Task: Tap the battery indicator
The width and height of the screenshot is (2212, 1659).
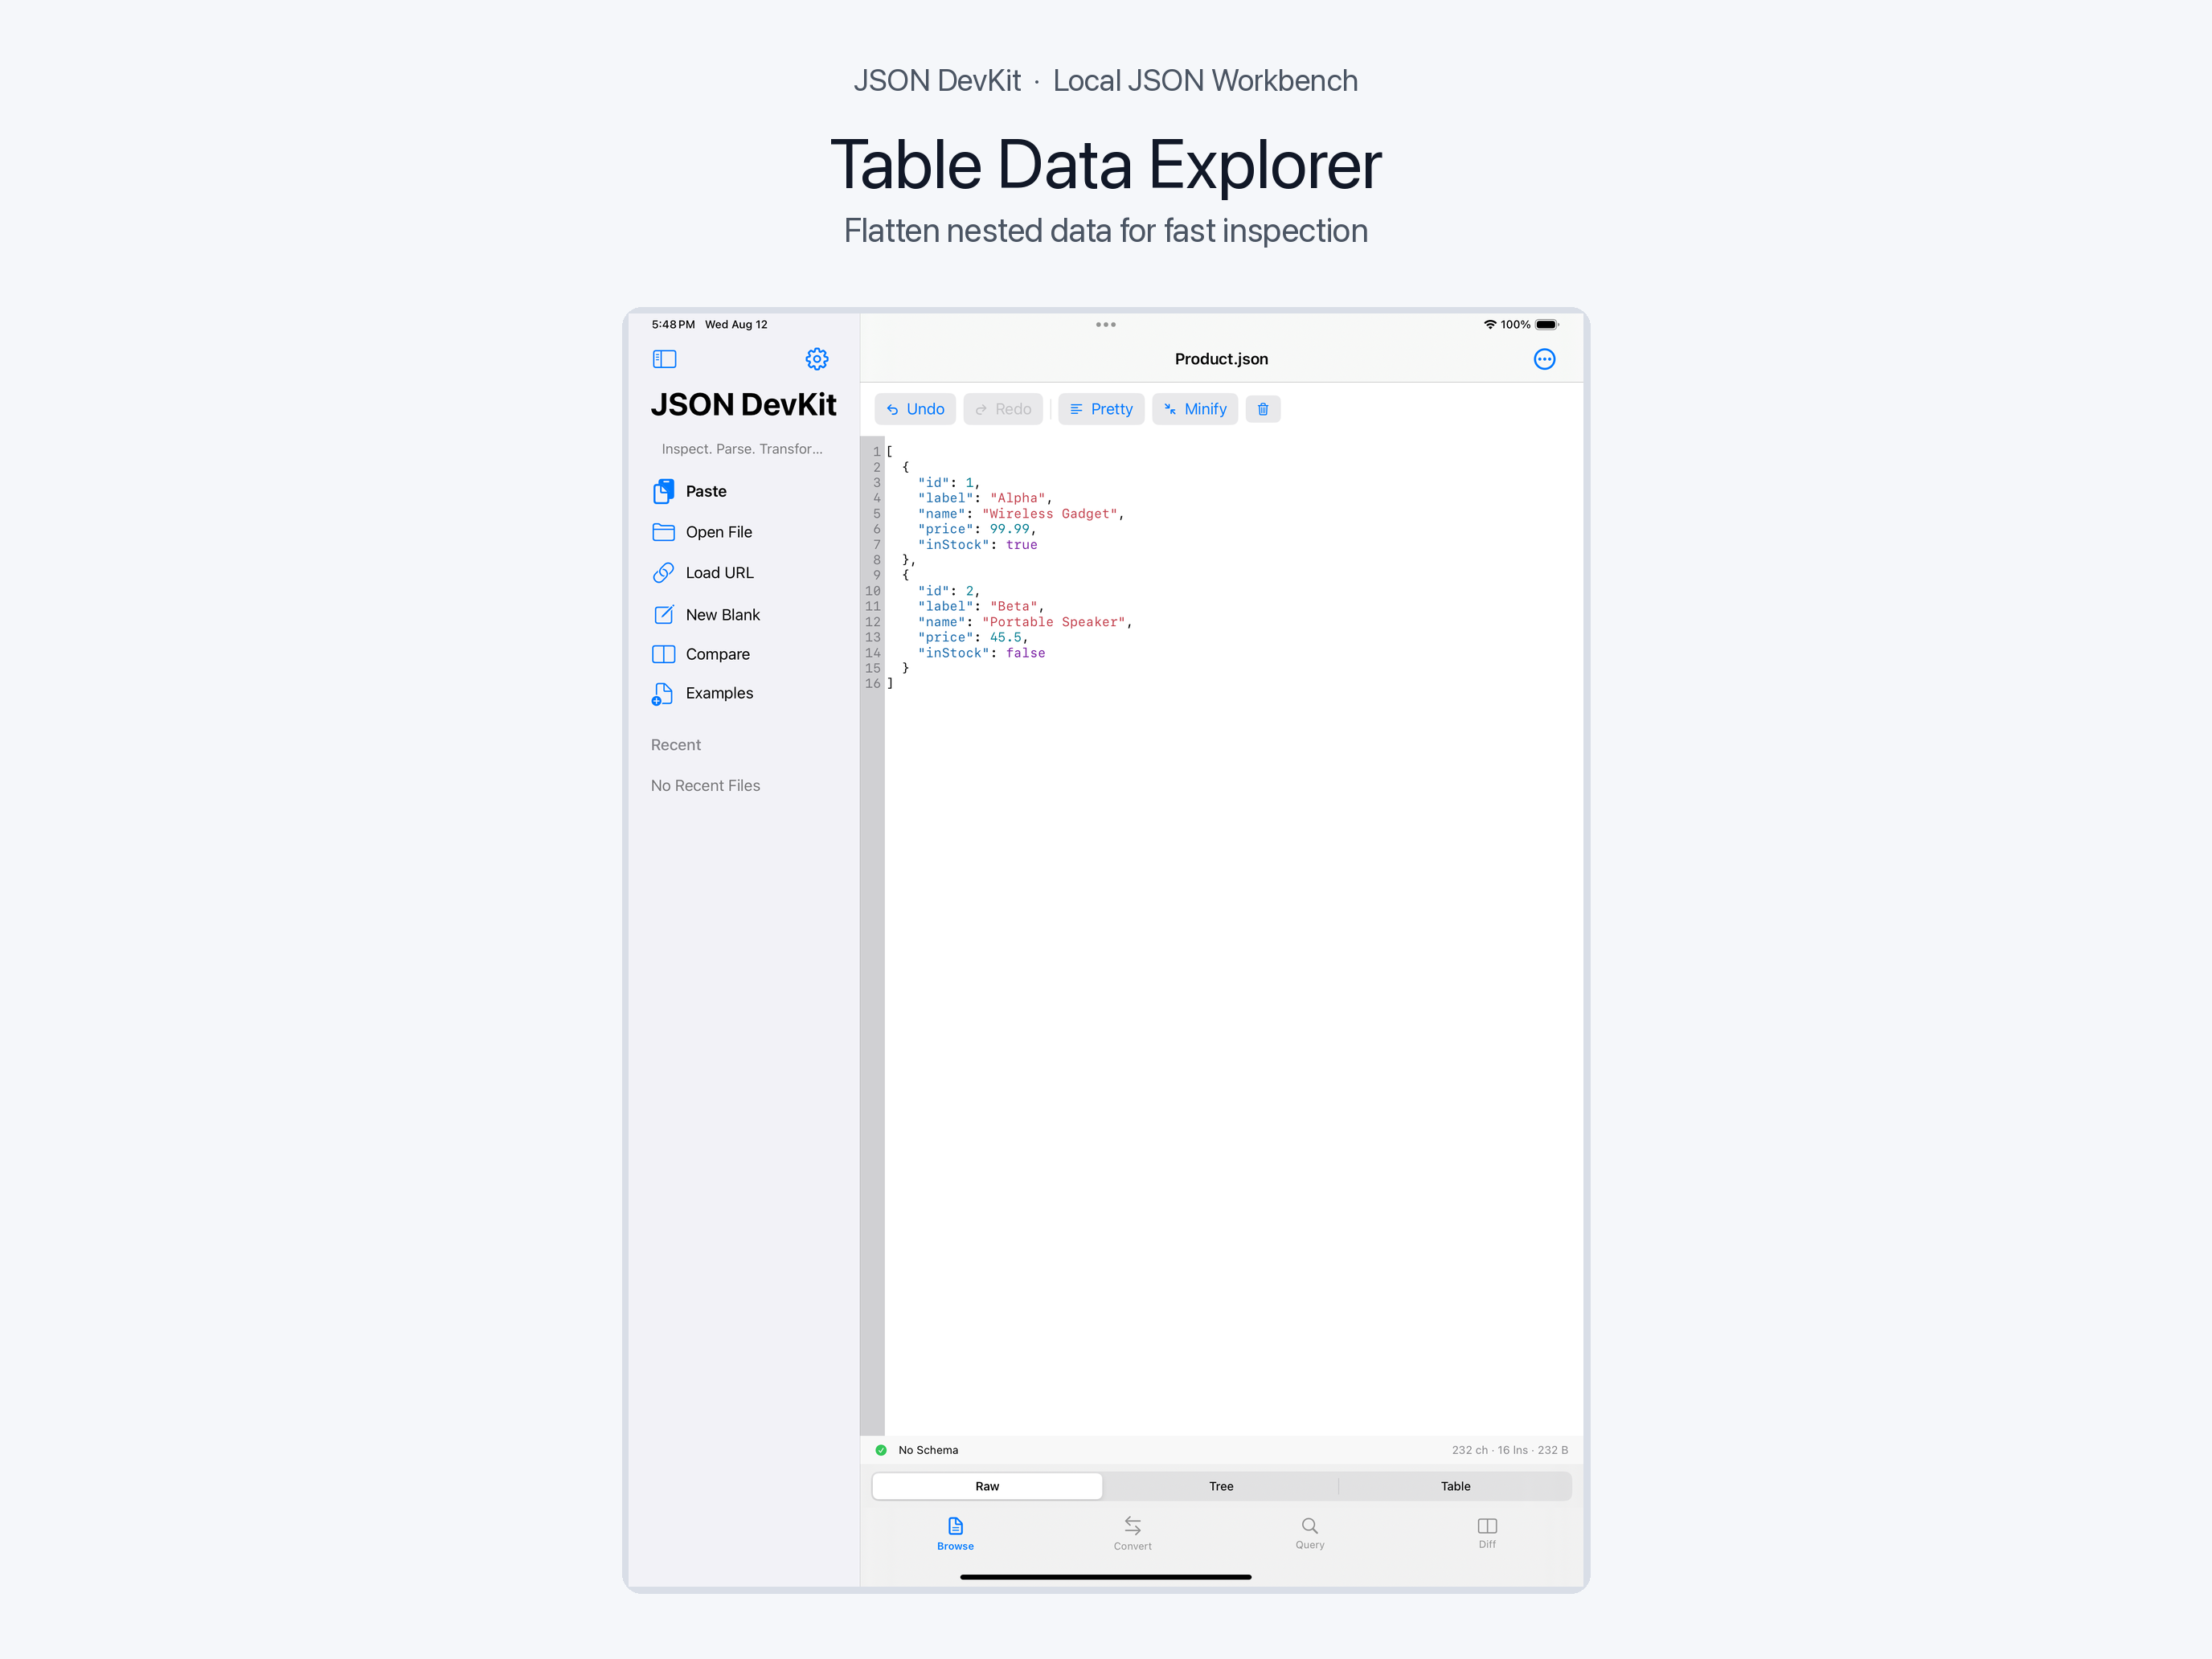Action: click(x=1547, y=324)
